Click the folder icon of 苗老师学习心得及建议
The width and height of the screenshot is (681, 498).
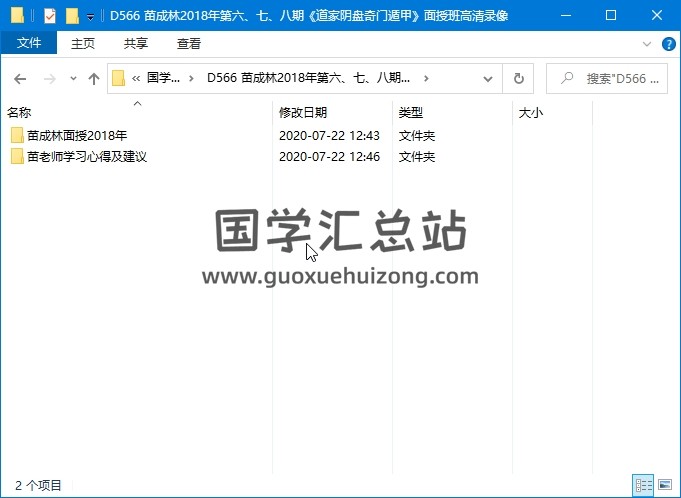coord(17,156)
